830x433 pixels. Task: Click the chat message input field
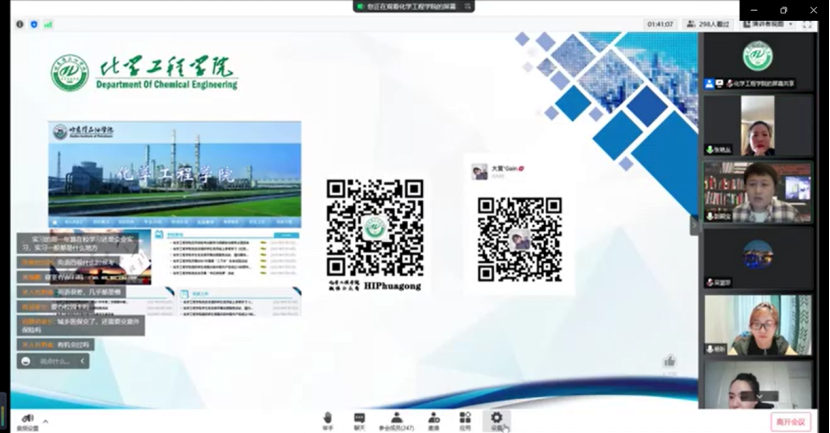(56, 362)
